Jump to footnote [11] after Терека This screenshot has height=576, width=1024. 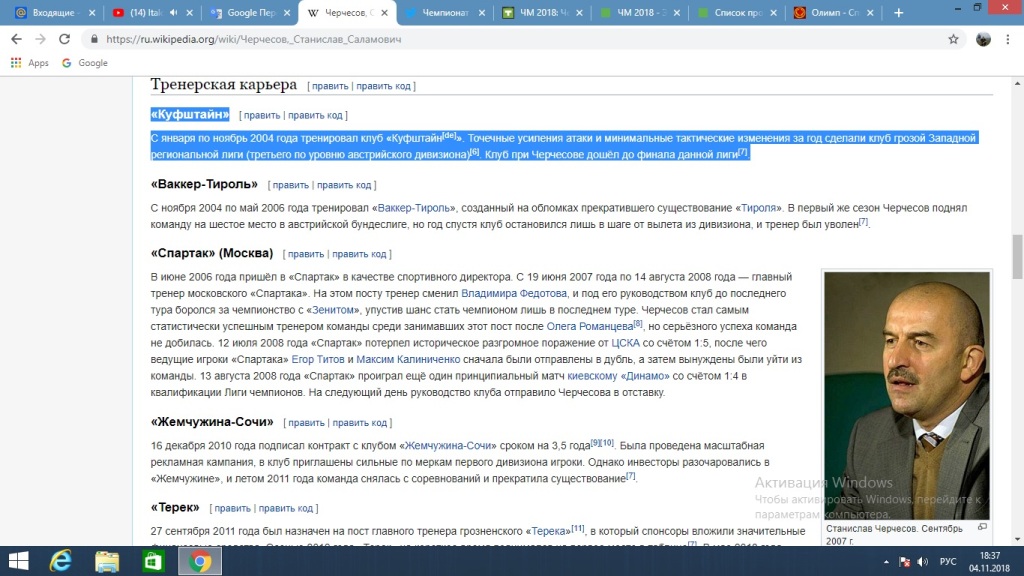click(578, 528)
